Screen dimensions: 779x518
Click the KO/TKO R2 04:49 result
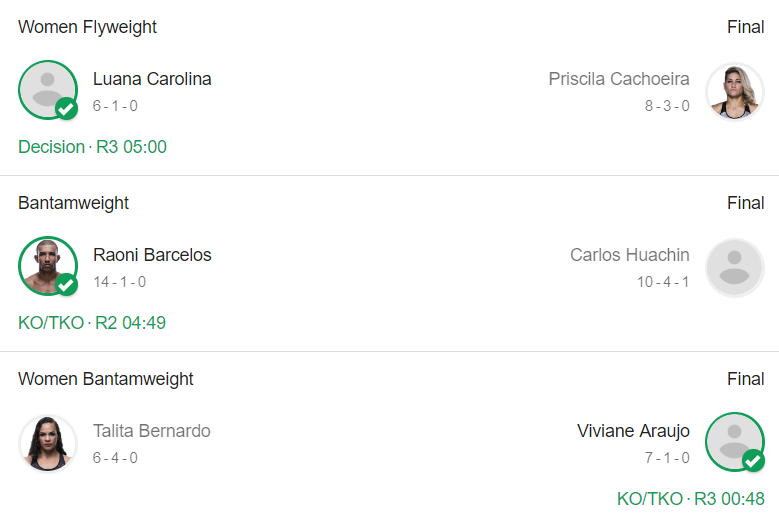(x=92, y=323)
